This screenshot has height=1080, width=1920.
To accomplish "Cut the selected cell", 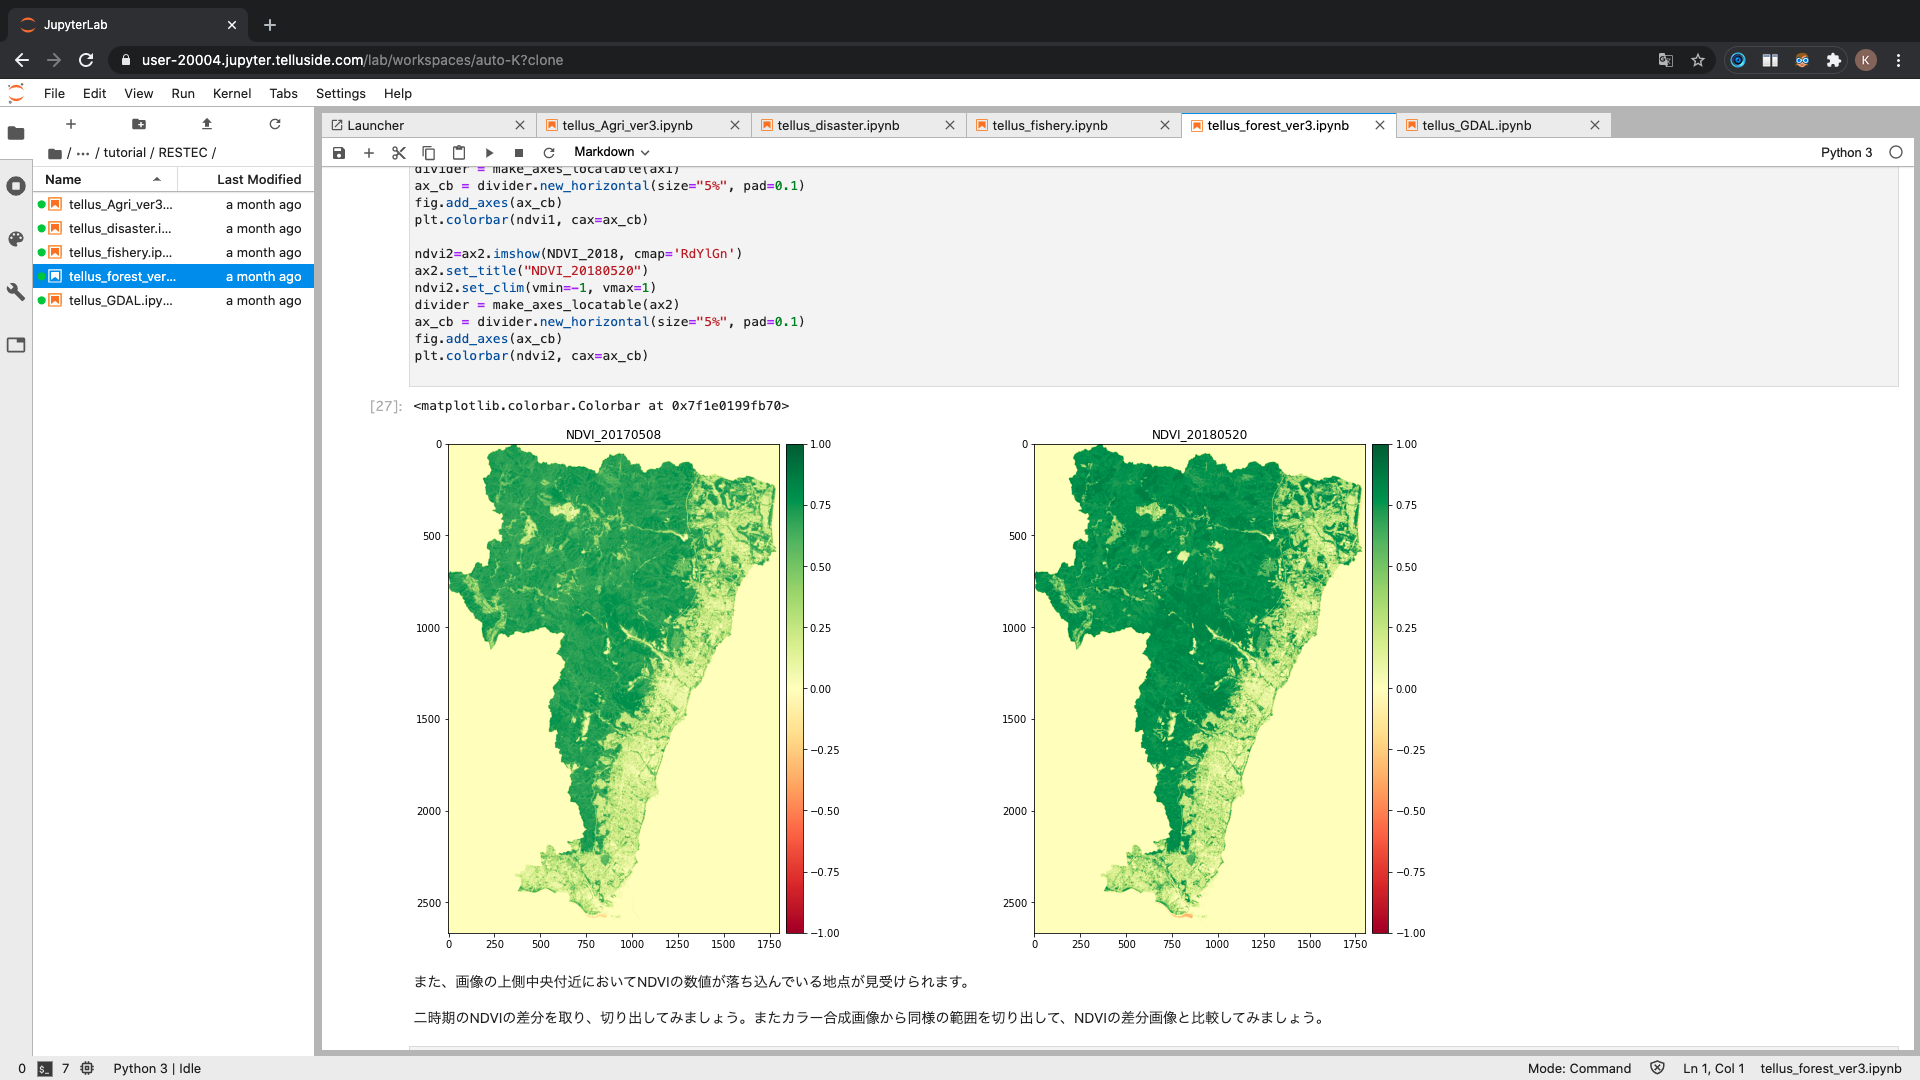I will coord(399,153).
